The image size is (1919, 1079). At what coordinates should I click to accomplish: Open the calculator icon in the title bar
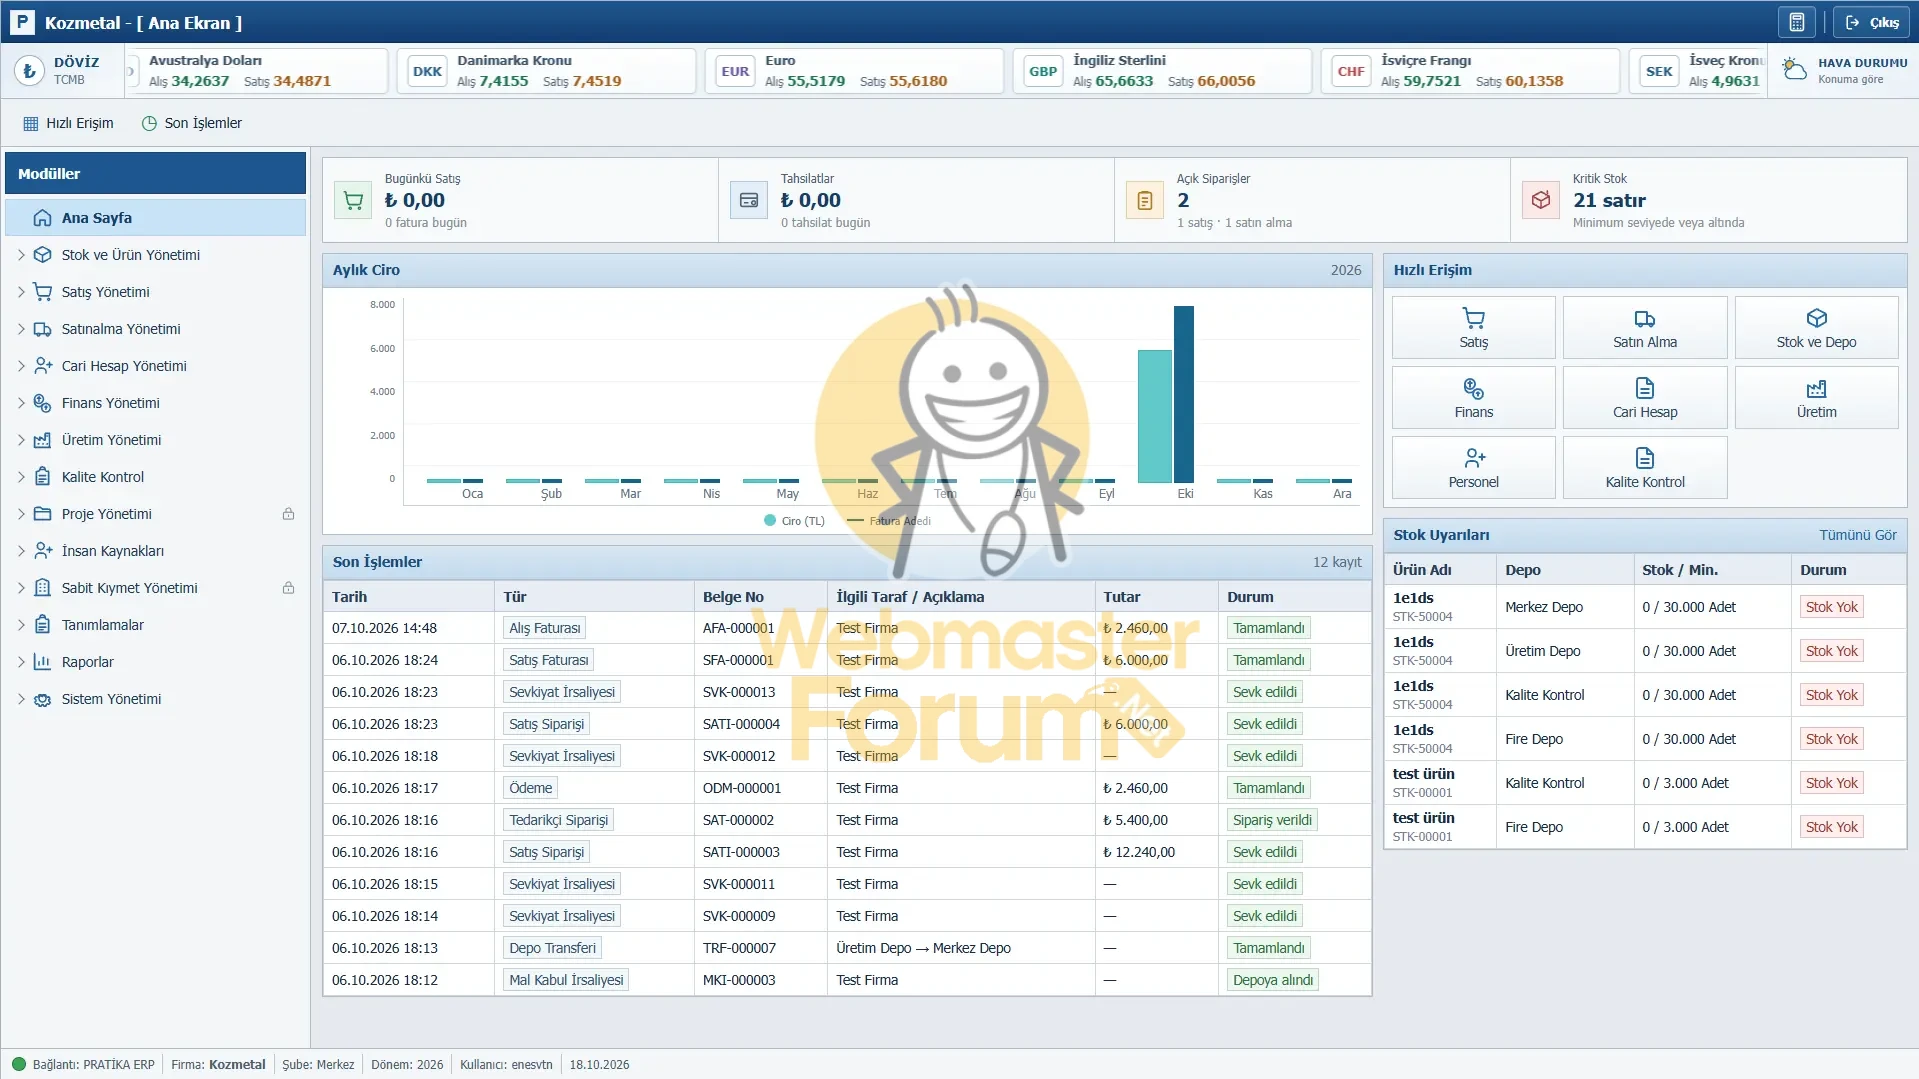pyautogui.click(x=1796, y=22)
